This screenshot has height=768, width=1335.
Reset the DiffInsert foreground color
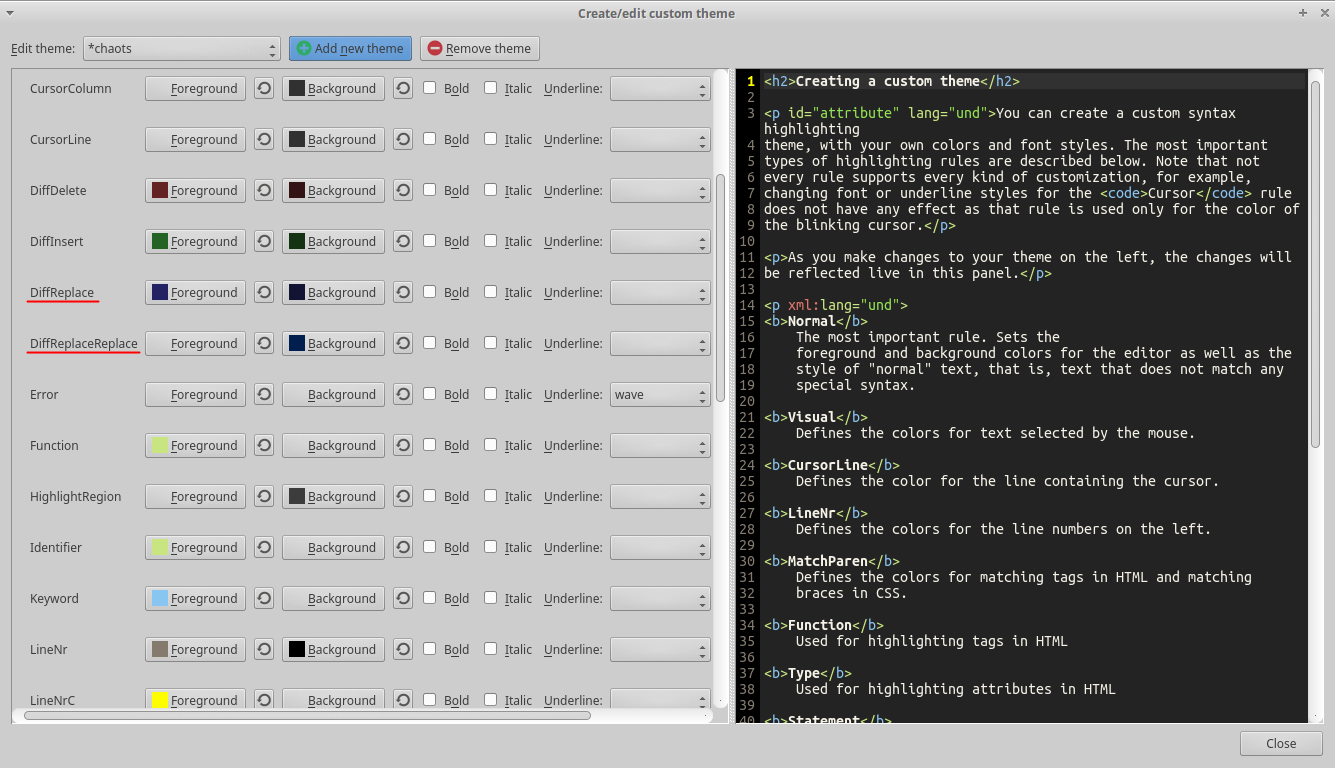pos(264,241)
